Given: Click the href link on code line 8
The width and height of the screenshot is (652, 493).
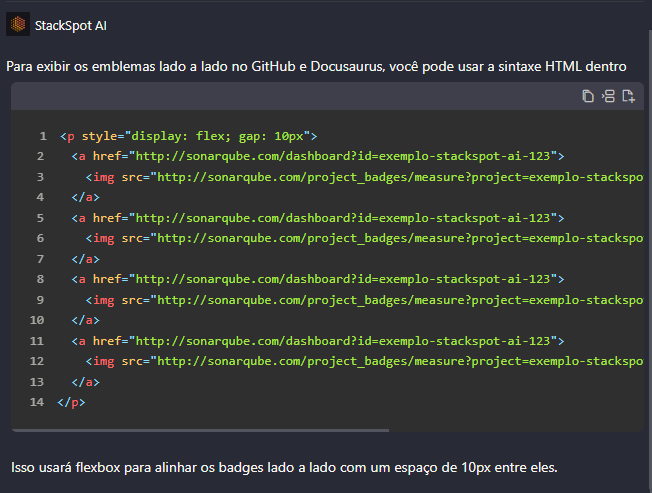Looking at the screenshot, I should pos(318,279).
